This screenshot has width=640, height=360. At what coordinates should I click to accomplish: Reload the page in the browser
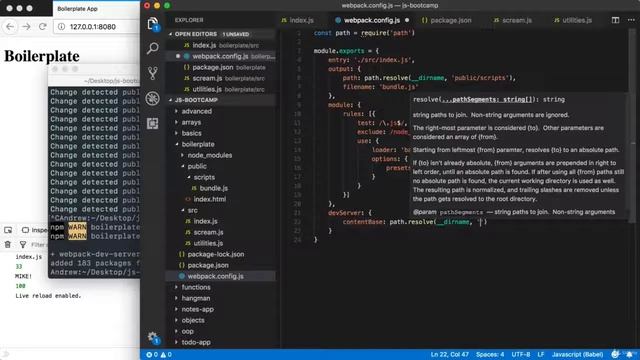tap(42, 27)
